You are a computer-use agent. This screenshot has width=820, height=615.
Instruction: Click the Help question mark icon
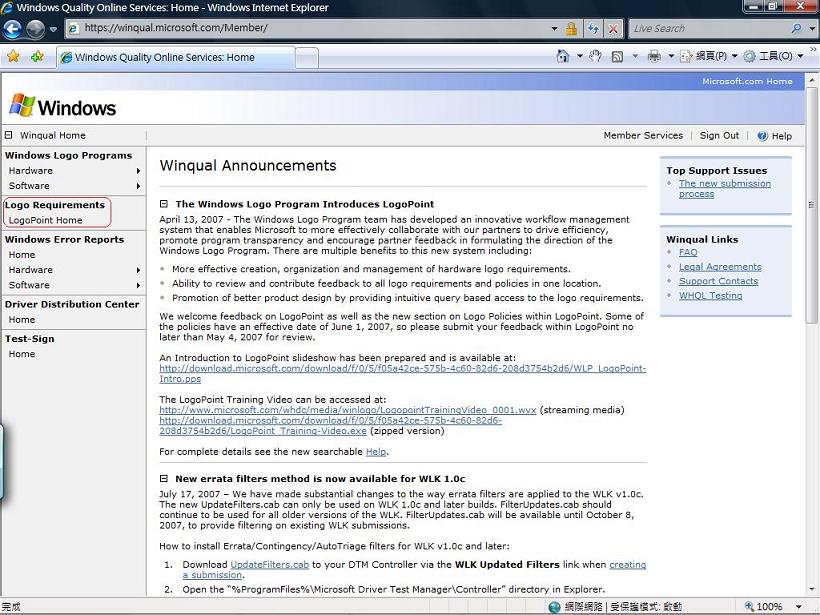[762, 136]
